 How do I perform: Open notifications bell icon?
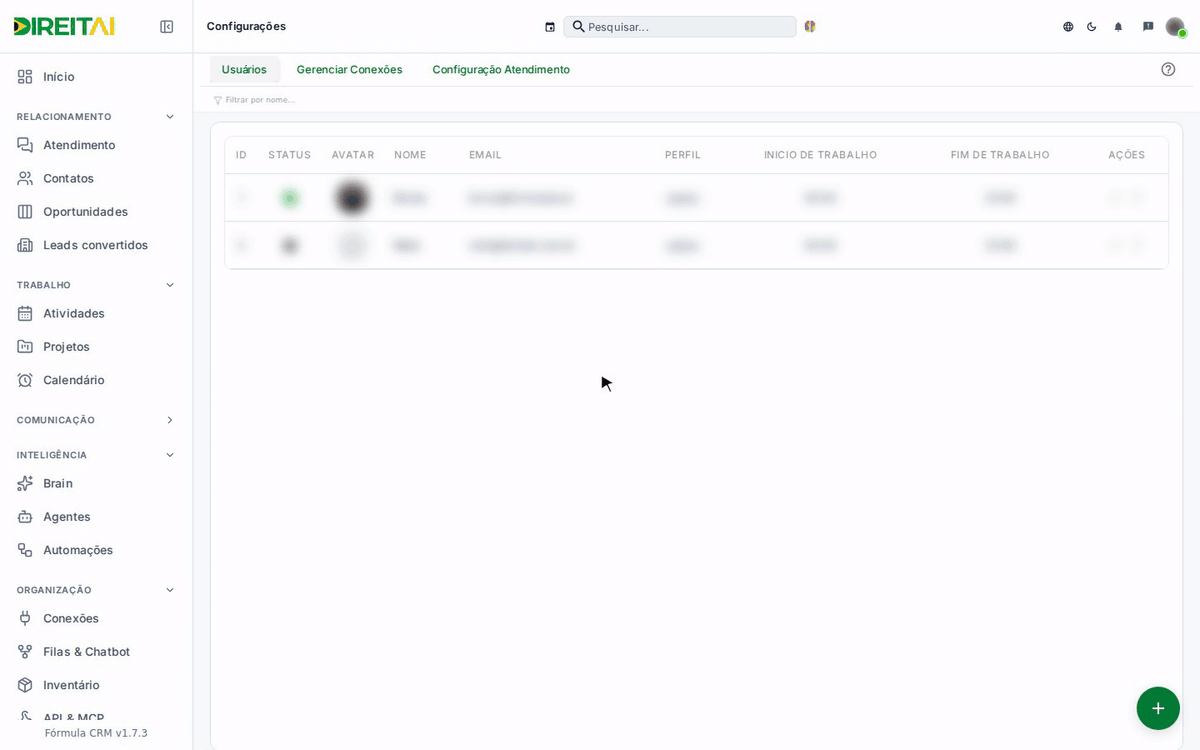tap(1118, 27)
